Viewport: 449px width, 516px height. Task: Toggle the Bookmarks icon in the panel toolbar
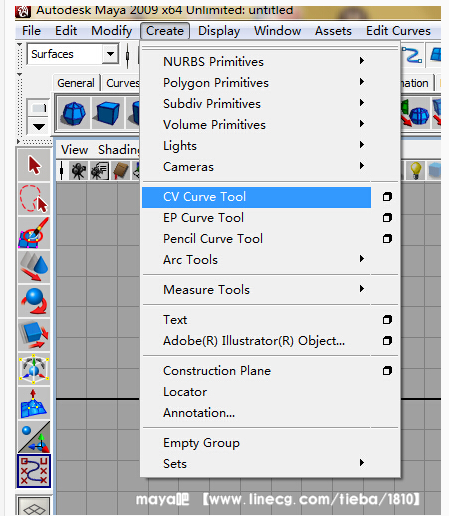121,171
